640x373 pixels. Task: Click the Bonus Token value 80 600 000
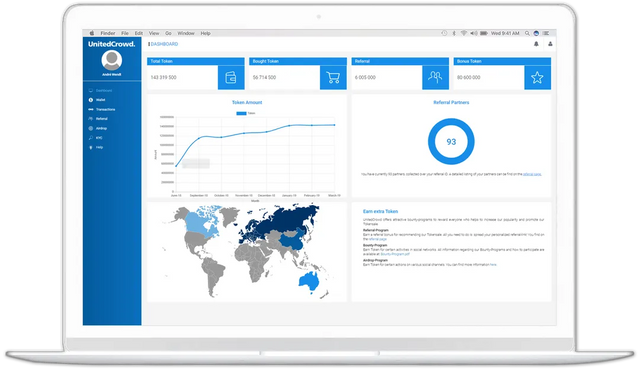[x=468, y=77]
